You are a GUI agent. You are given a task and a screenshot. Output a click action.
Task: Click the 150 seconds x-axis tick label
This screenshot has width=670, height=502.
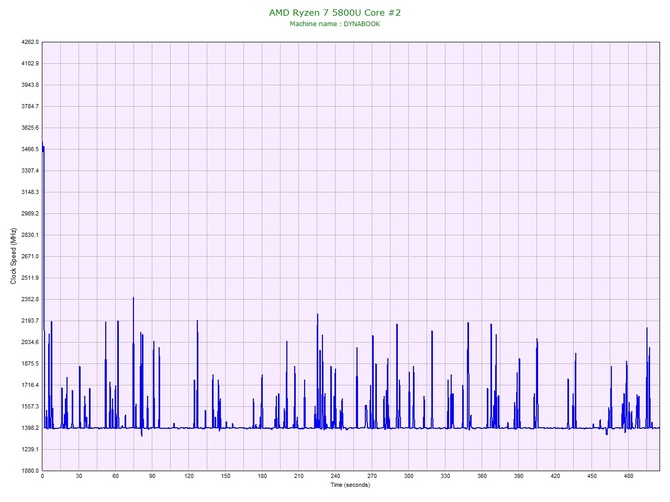tap(226, 476)
